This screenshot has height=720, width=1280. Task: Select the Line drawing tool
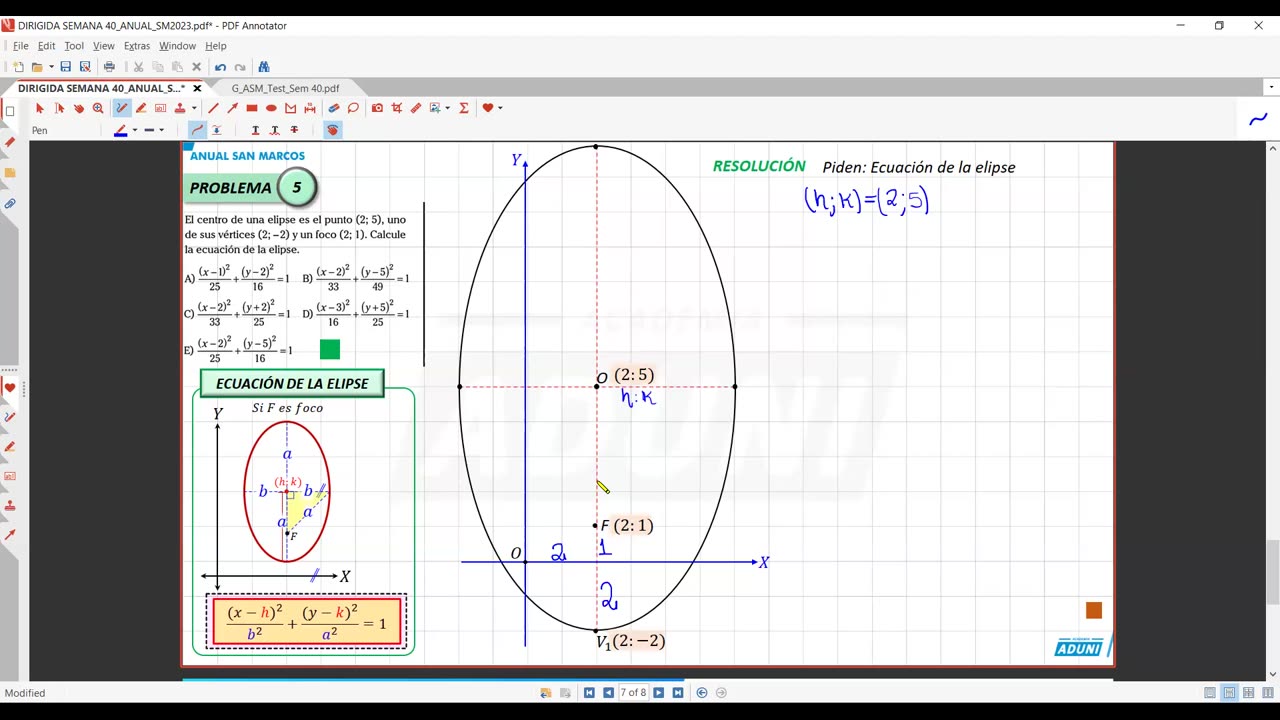(213, 108)
